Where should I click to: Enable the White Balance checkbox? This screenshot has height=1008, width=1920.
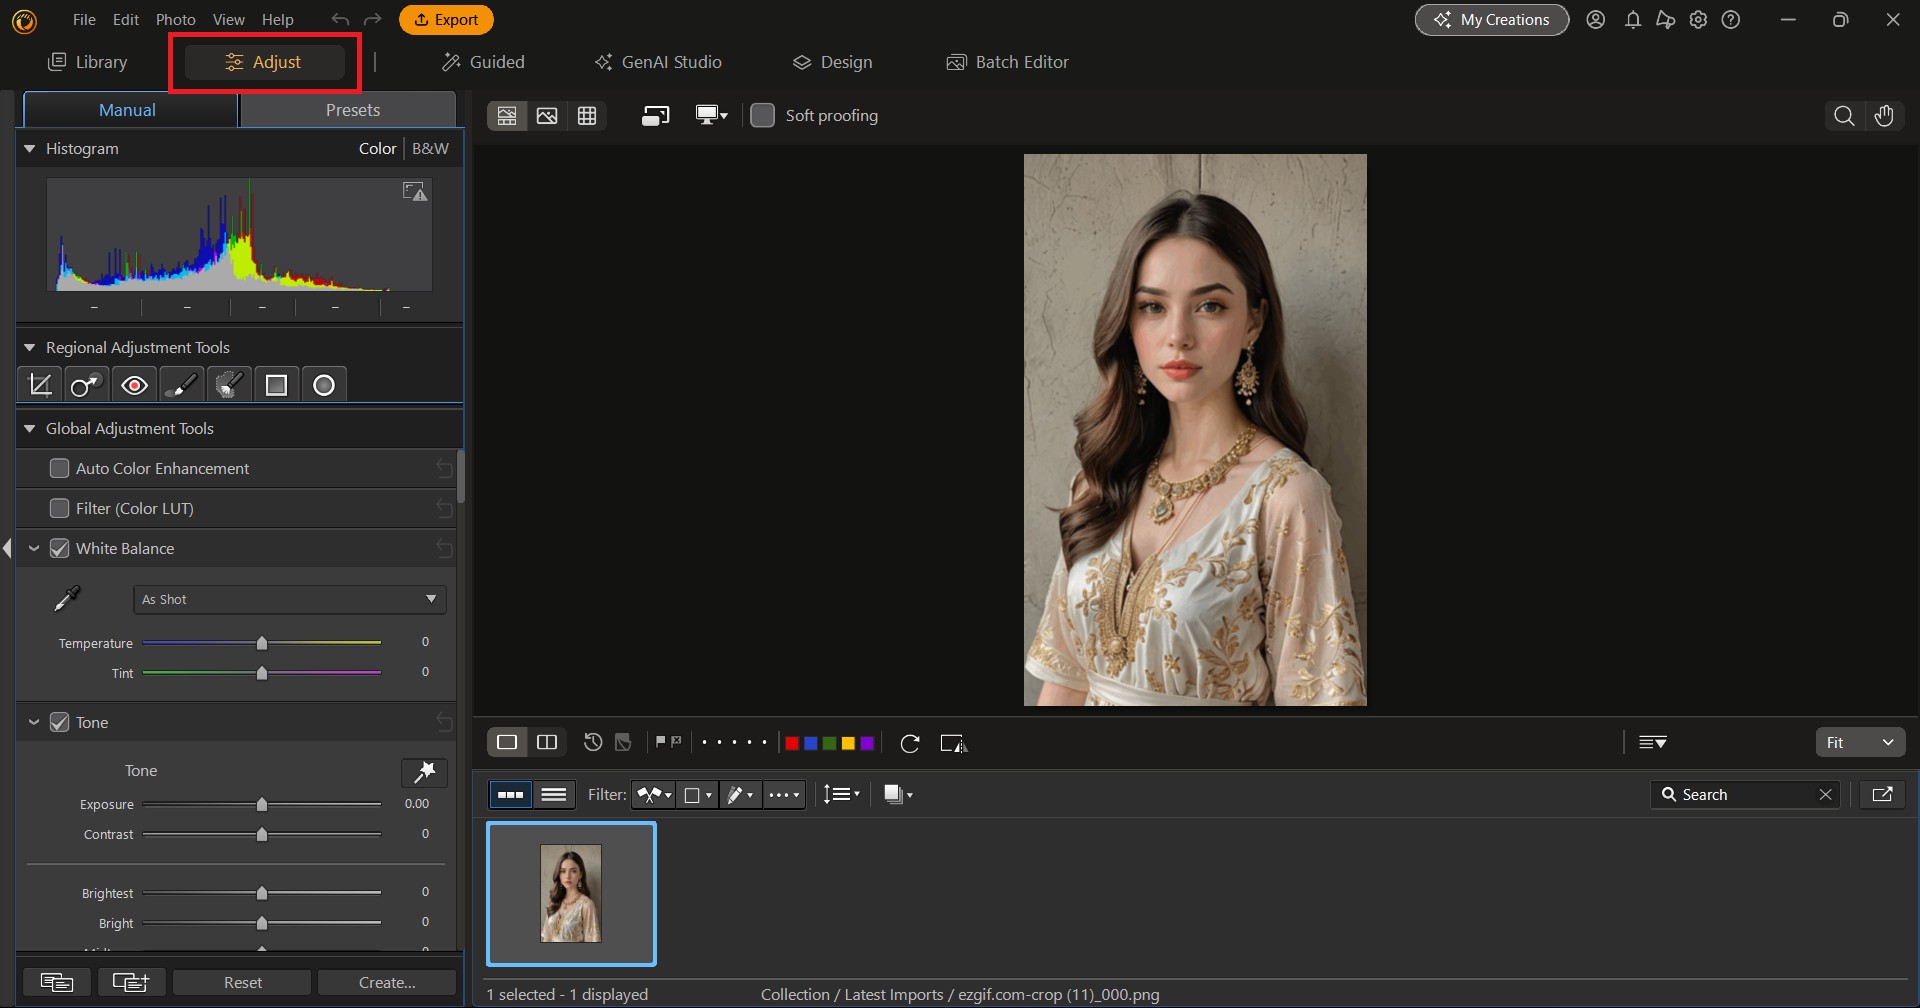point(60,548)
